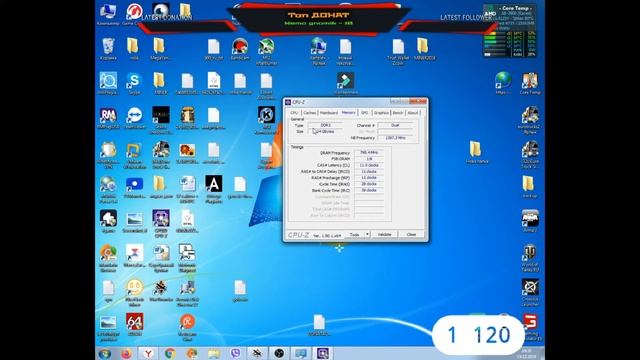The height and width of the screenshot is (360, 640).
Task: Open the Core Temp desktop shortcut
Action: click(530, 84)
